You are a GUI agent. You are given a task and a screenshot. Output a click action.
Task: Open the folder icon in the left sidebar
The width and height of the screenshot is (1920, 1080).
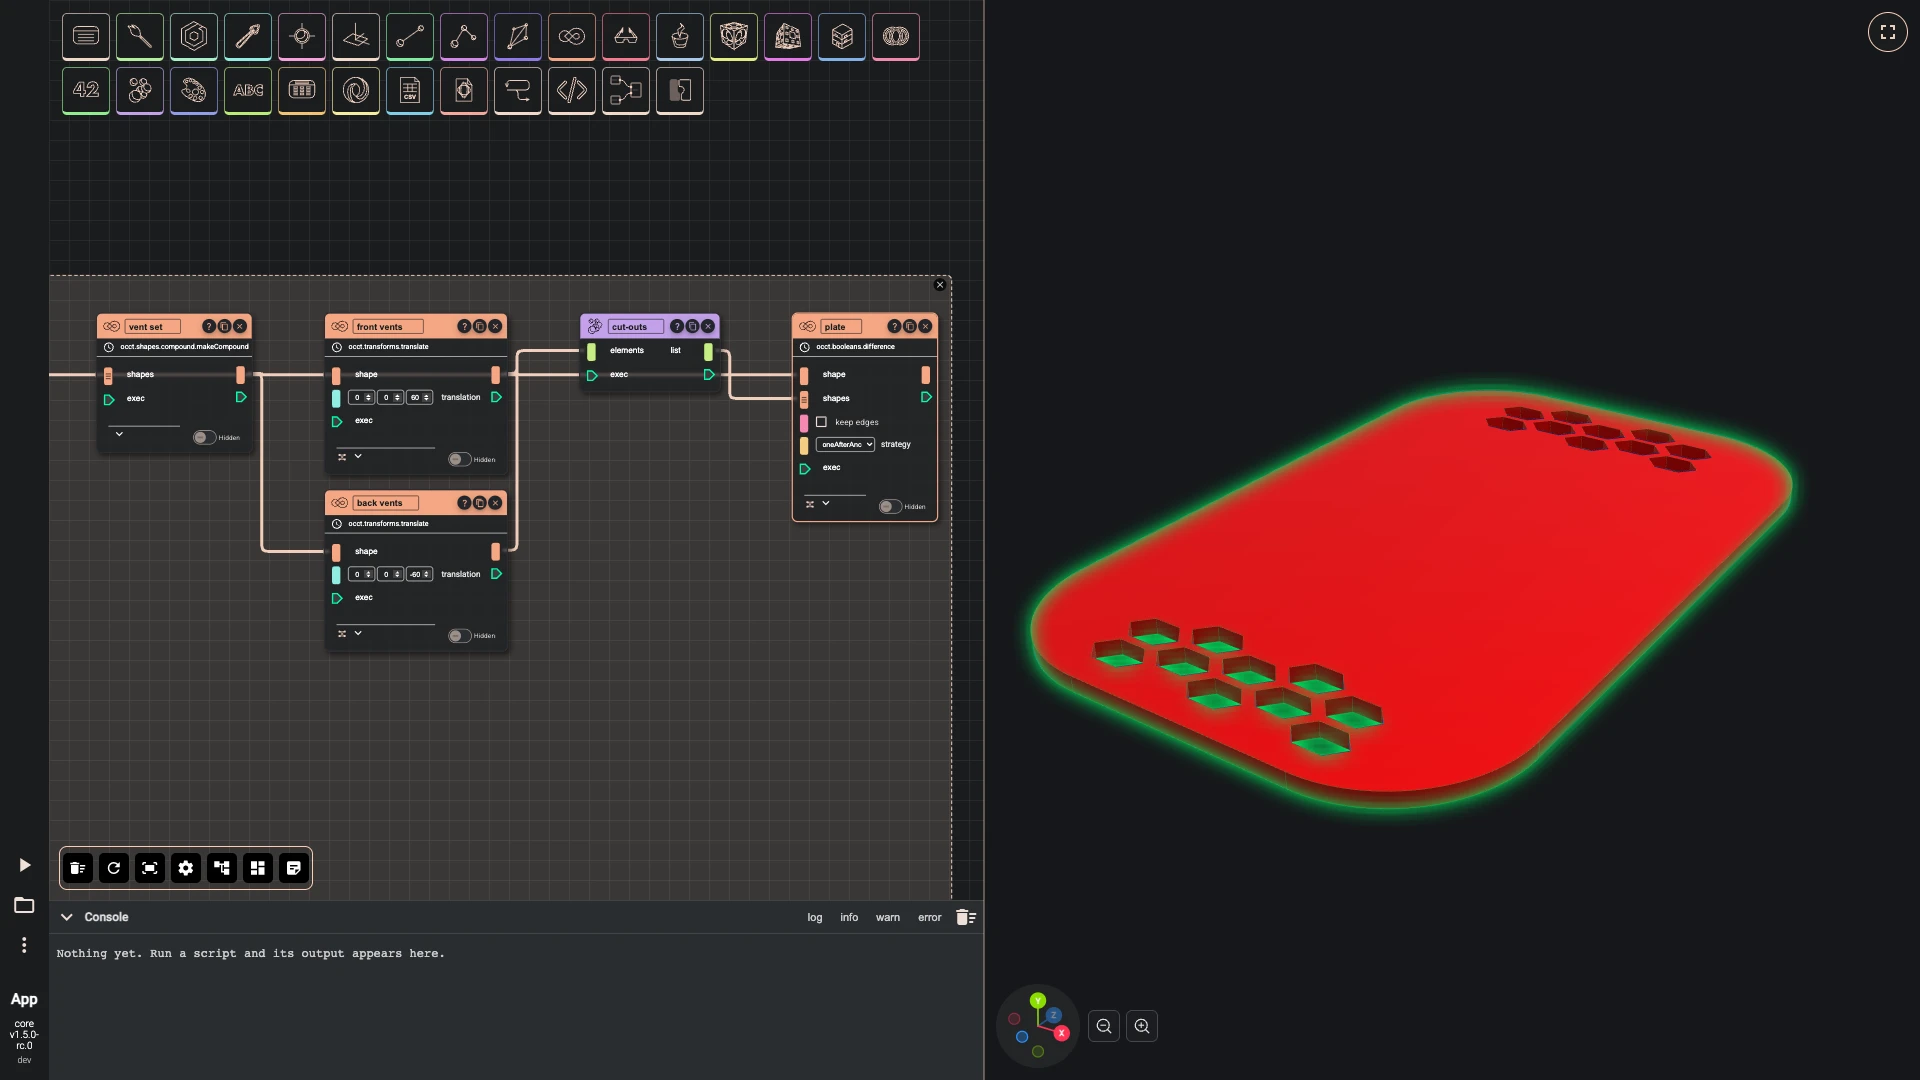coord(24,905)
